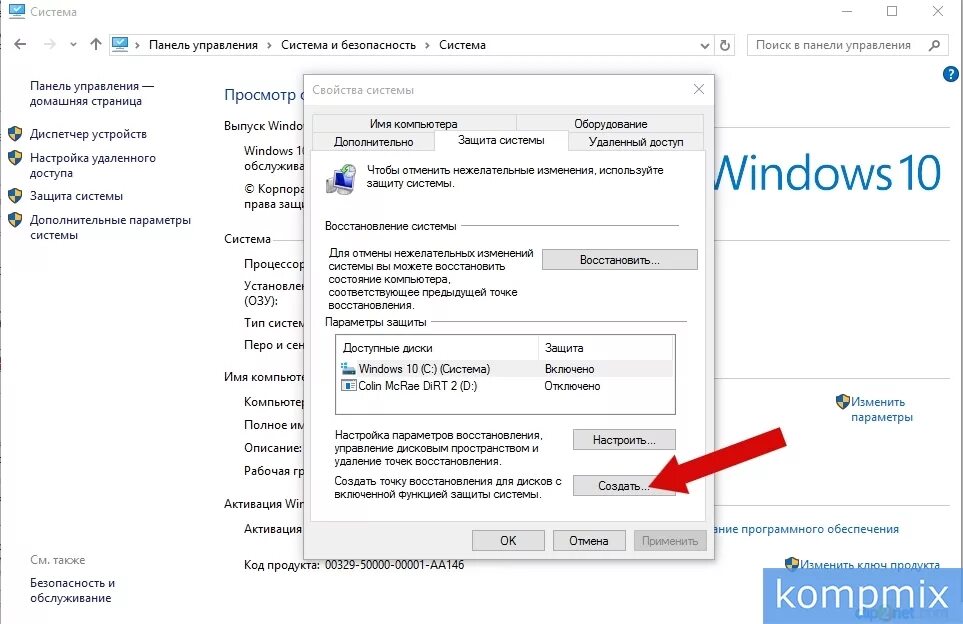The width and height of the screenshot is (963, 624).
Task: Click shield icon beside 'Настройка удаленного доступа'
Action: (x=15, y=158)
